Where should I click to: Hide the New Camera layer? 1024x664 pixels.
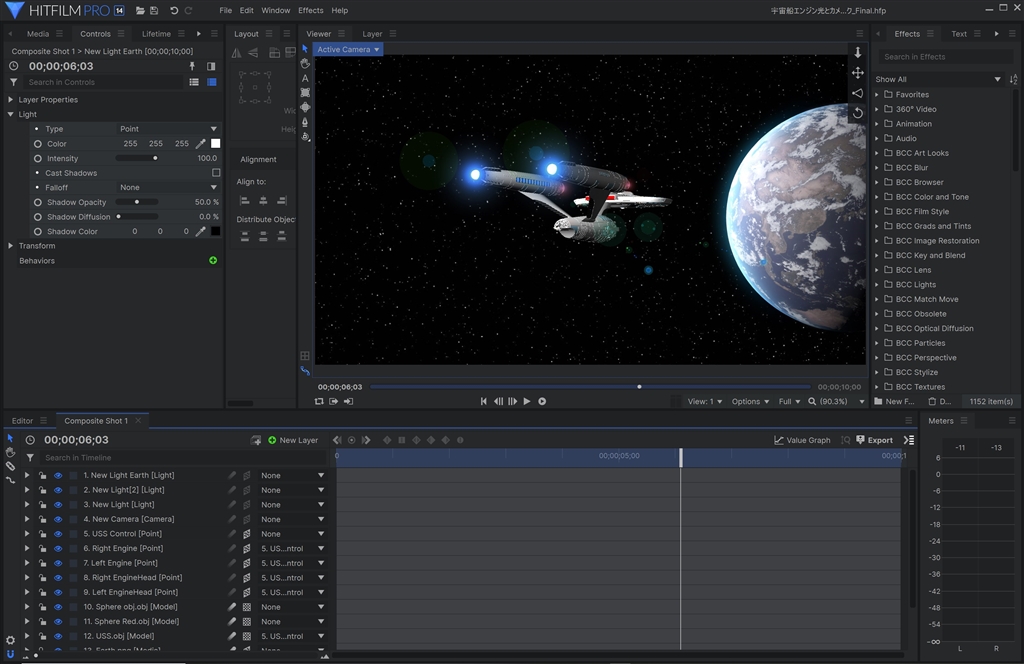coord(58,519)
